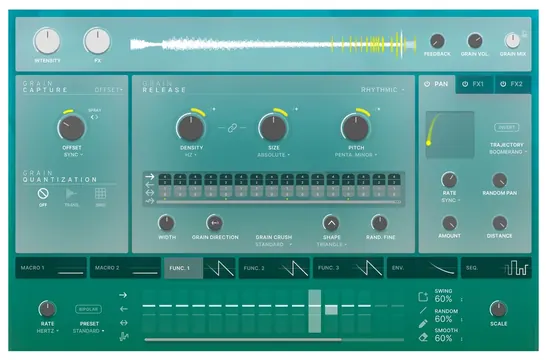Click the Grain Vol. knob
The height and width of the screenshot is (360, 547).
click(x=474, y=41)
